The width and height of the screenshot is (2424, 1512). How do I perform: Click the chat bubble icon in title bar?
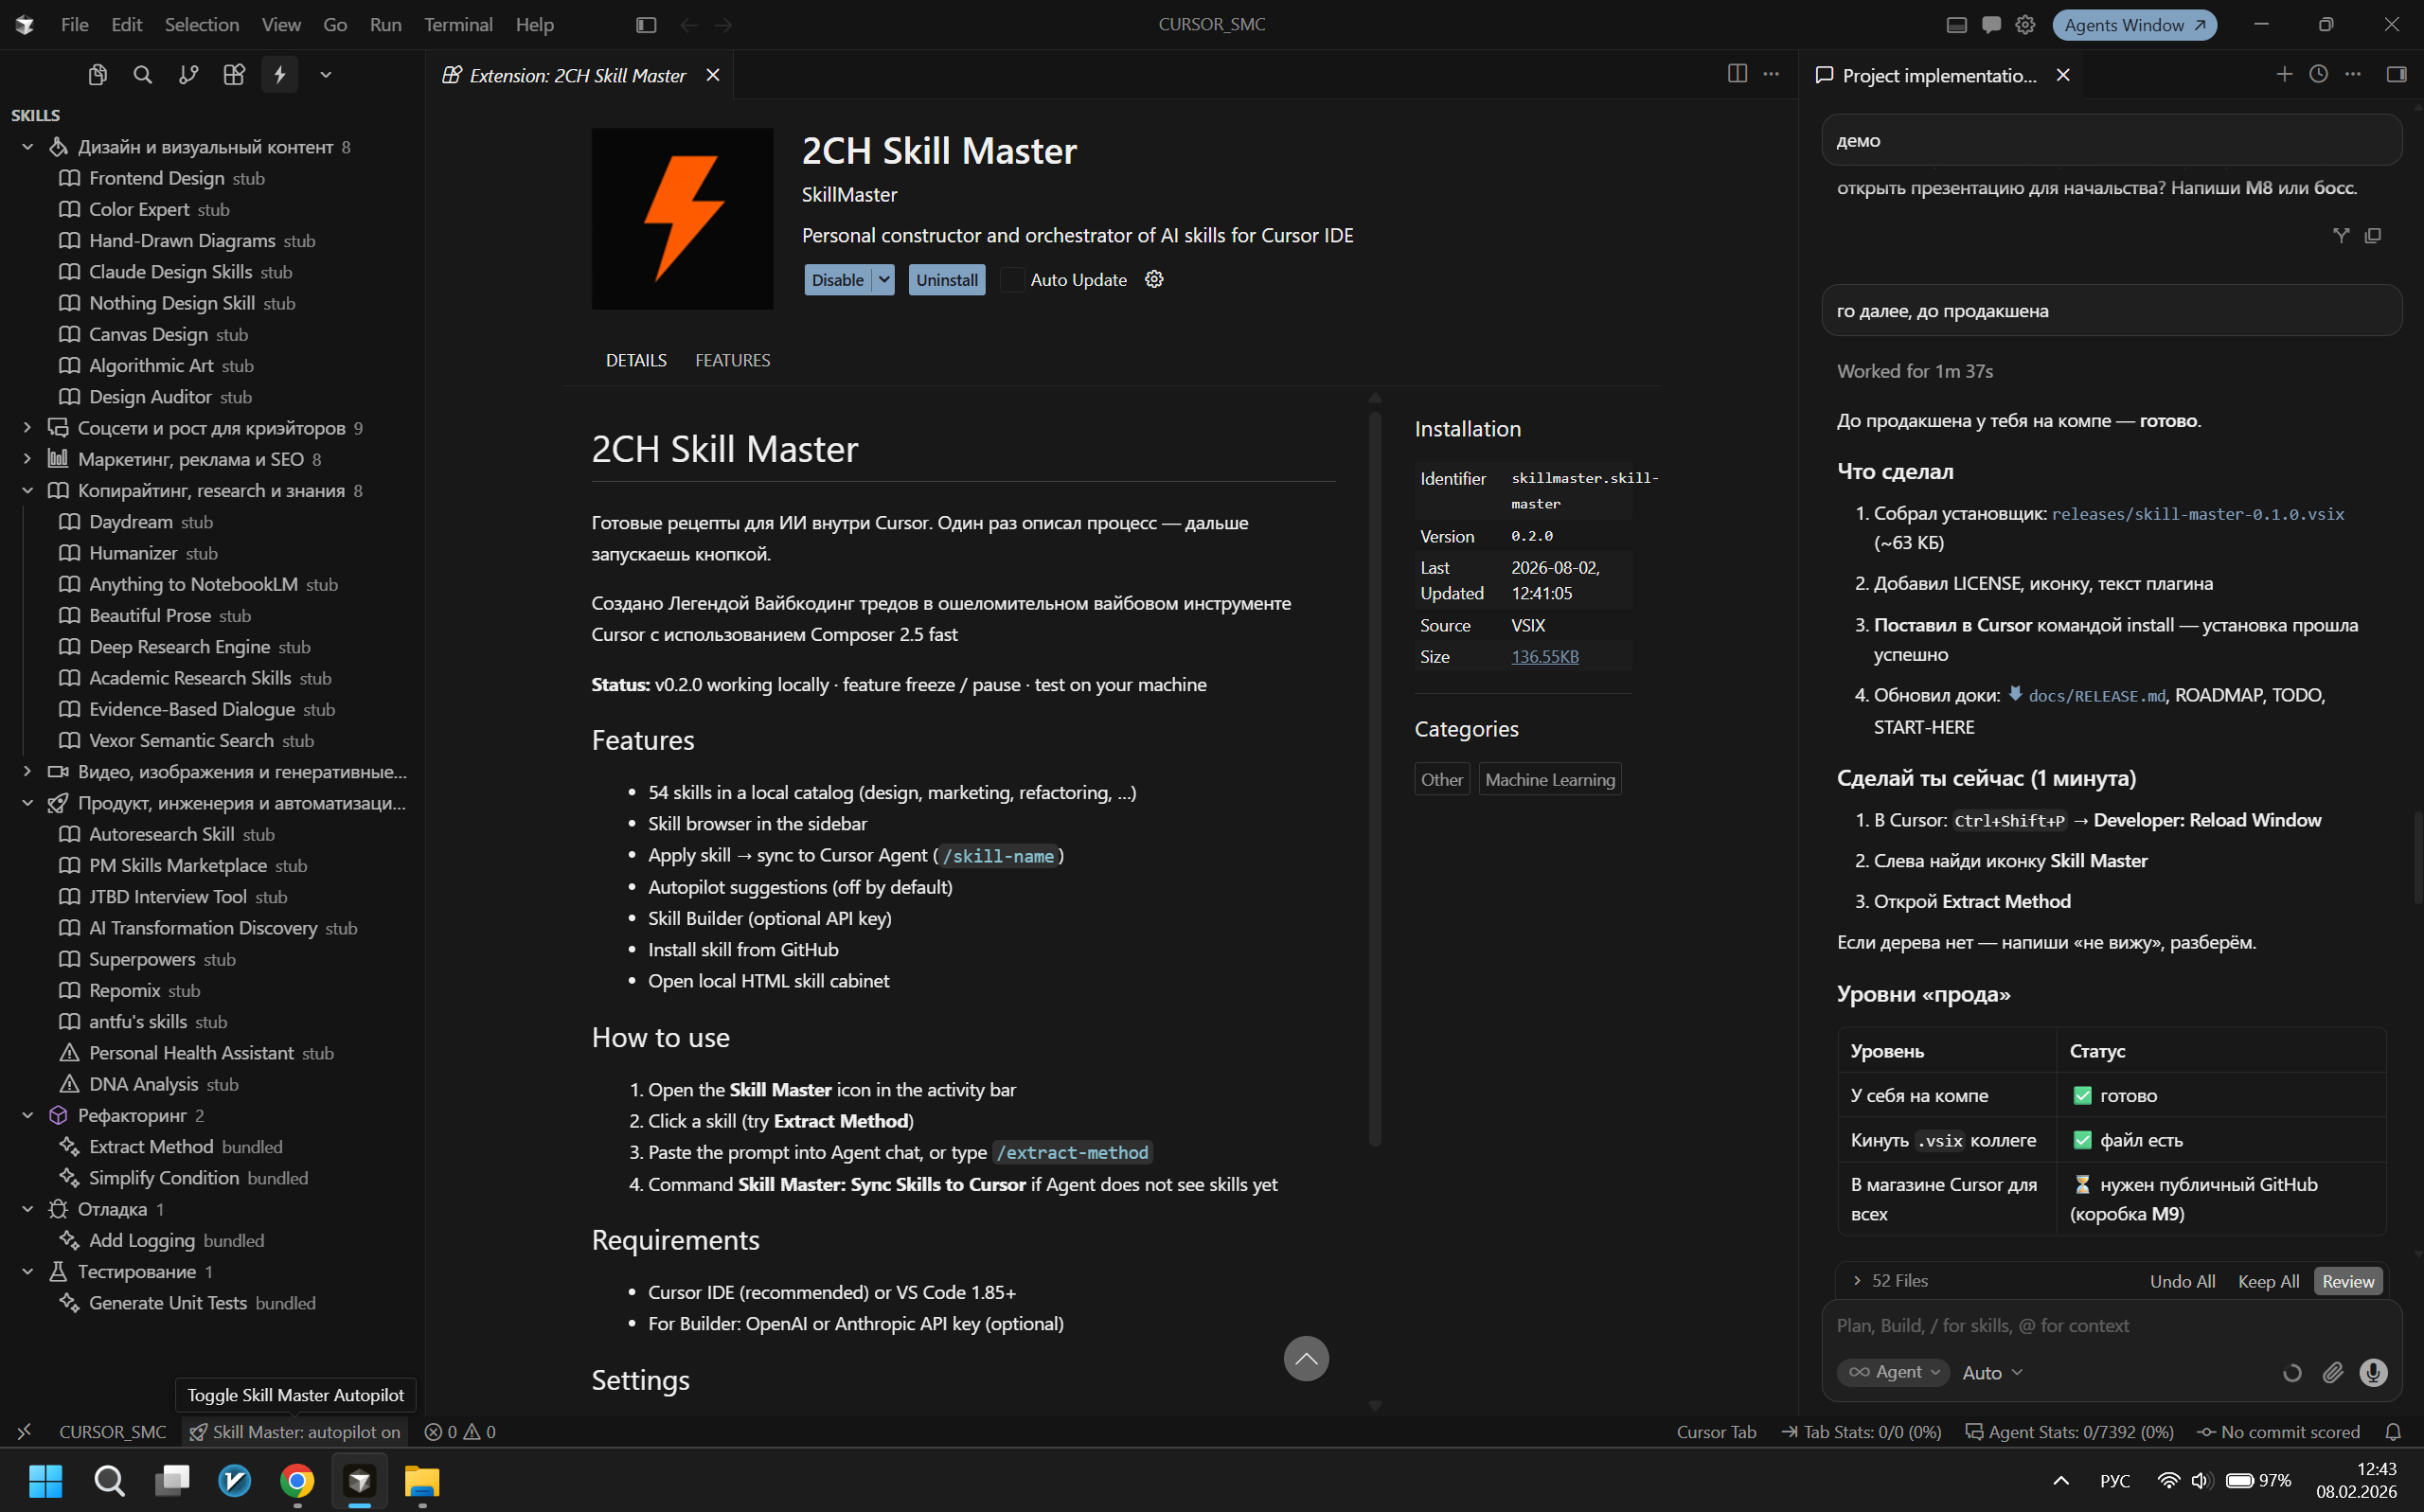click(x=1991, y=25)
